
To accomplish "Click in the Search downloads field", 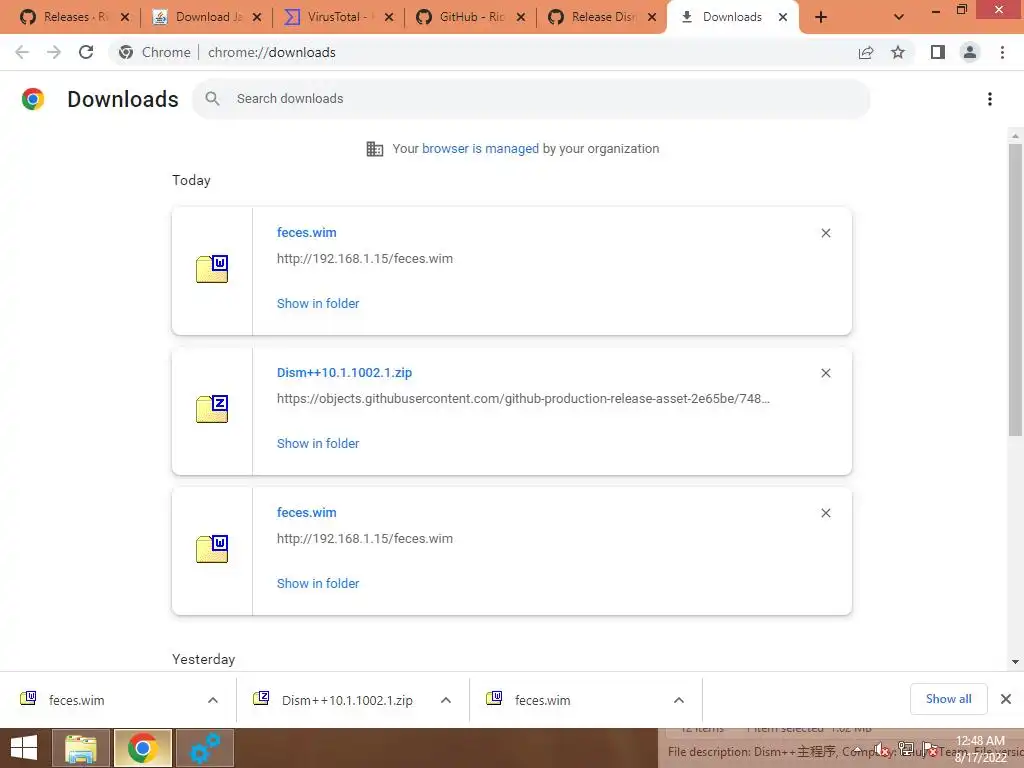I will pyautogui.click(x=531, y=99).
